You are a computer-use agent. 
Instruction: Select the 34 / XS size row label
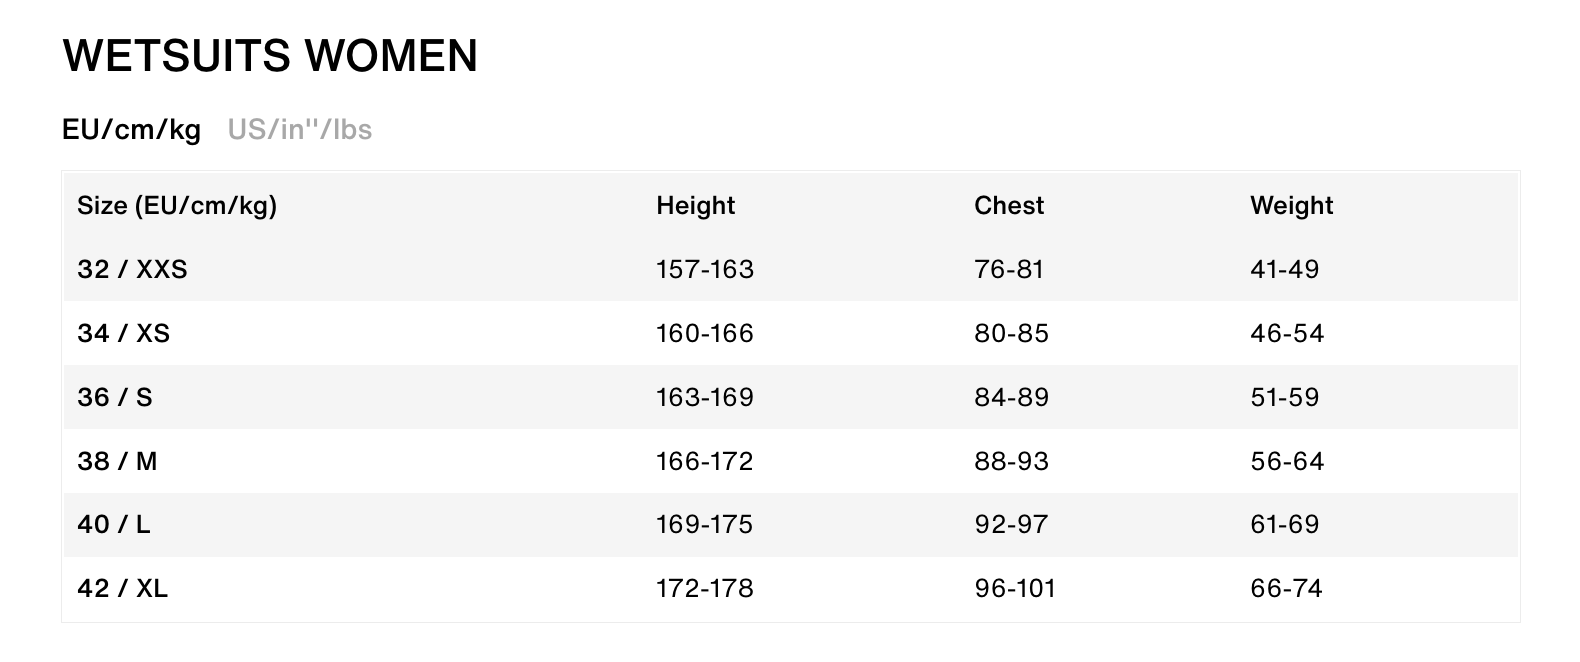click(123, 333)
